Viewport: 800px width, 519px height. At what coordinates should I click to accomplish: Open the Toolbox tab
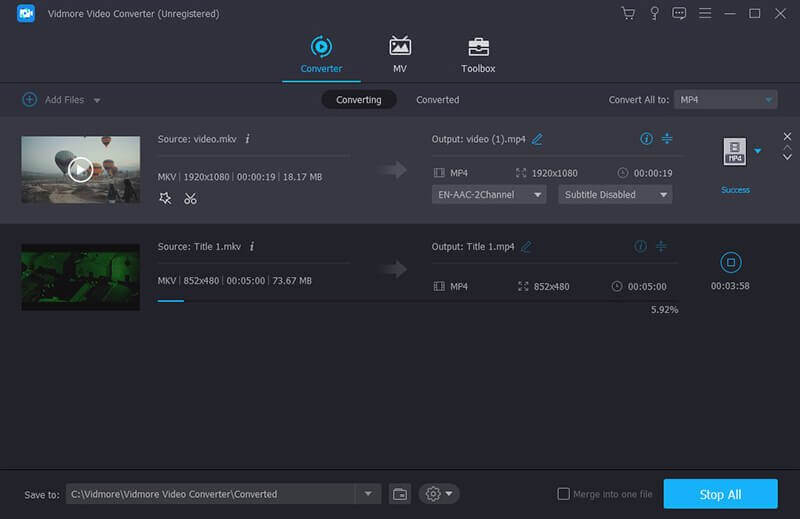tap(478, 55)
